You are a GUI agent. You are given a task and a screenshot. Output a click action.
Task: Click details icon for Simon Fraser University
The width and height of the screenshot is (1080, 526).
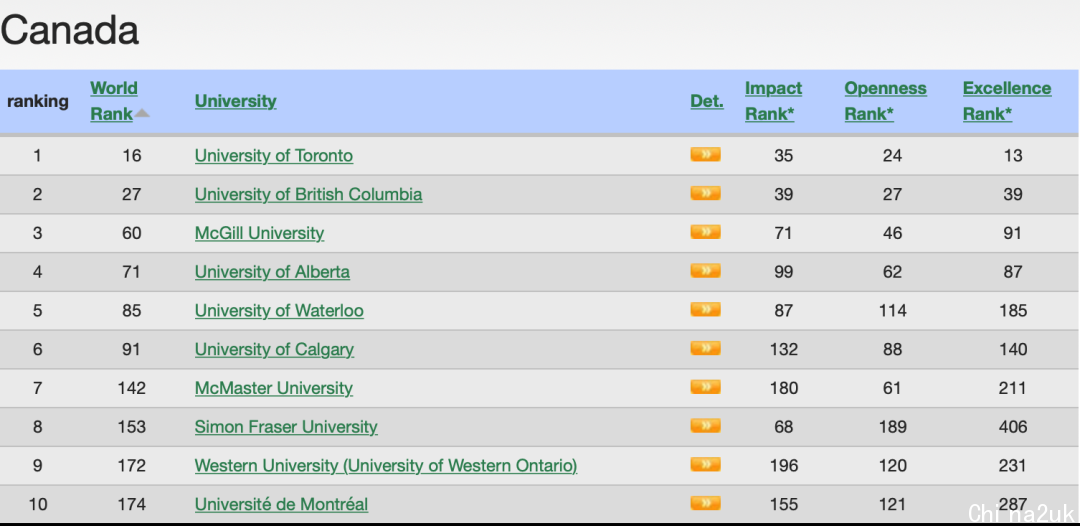(x=705, y=426)
